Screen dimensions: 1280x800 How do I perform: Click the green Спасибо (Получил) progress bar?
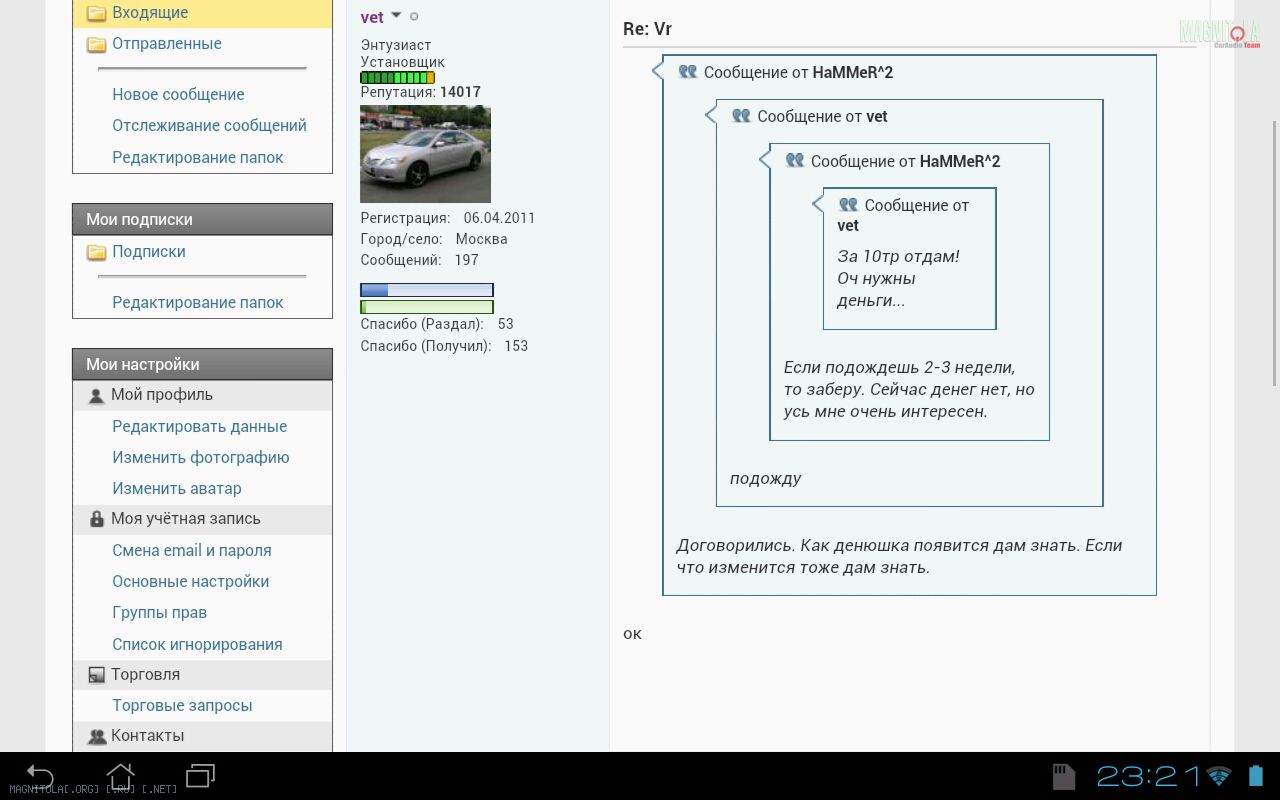427,307
